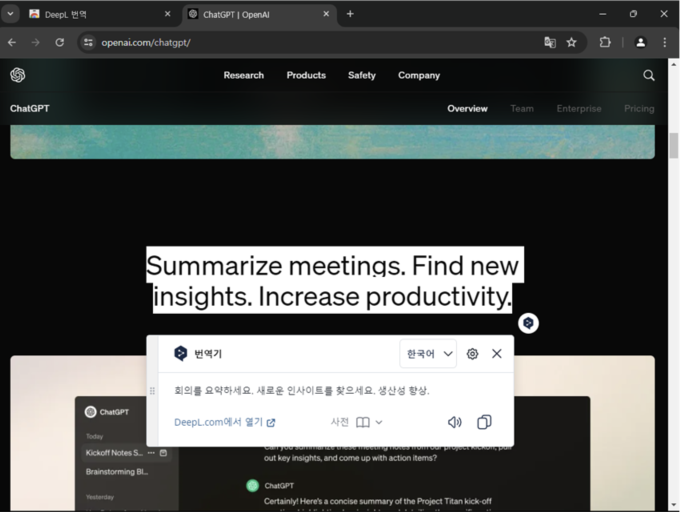The width and height of the screenshot is (680, 512).
Task: Click the scrollbar down arrow
Action: pos(673,505)
